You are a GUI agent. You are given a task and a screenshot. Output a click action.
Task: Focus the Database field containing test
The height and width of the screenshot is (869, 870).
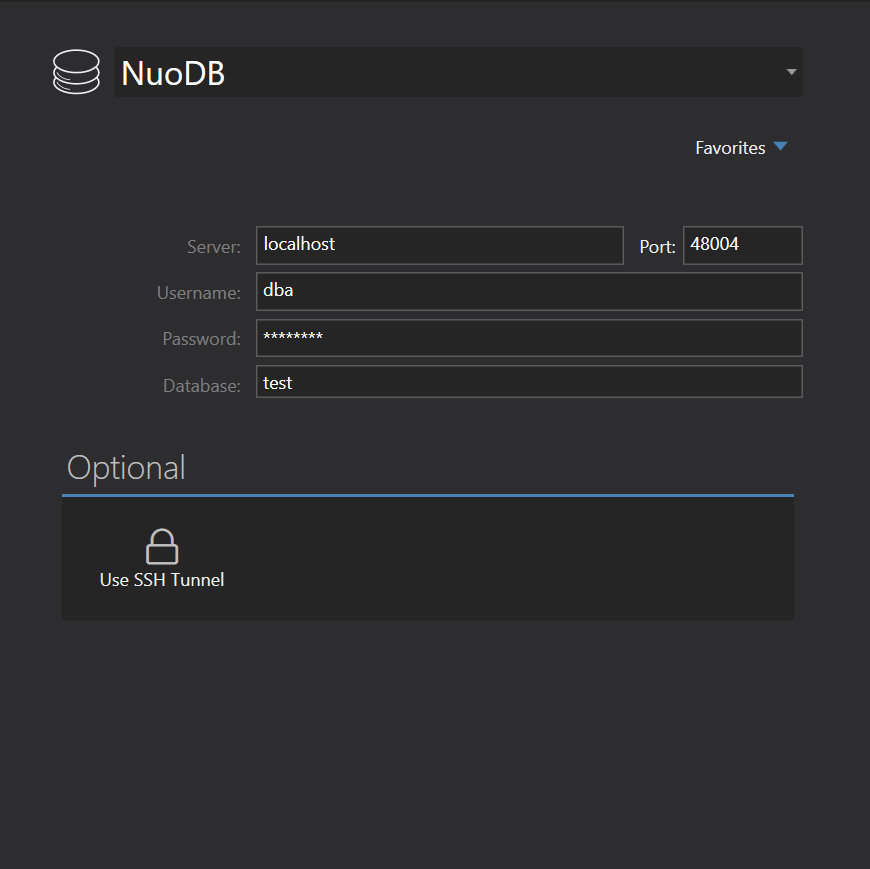pyautogui.click(x=529, y=382)
